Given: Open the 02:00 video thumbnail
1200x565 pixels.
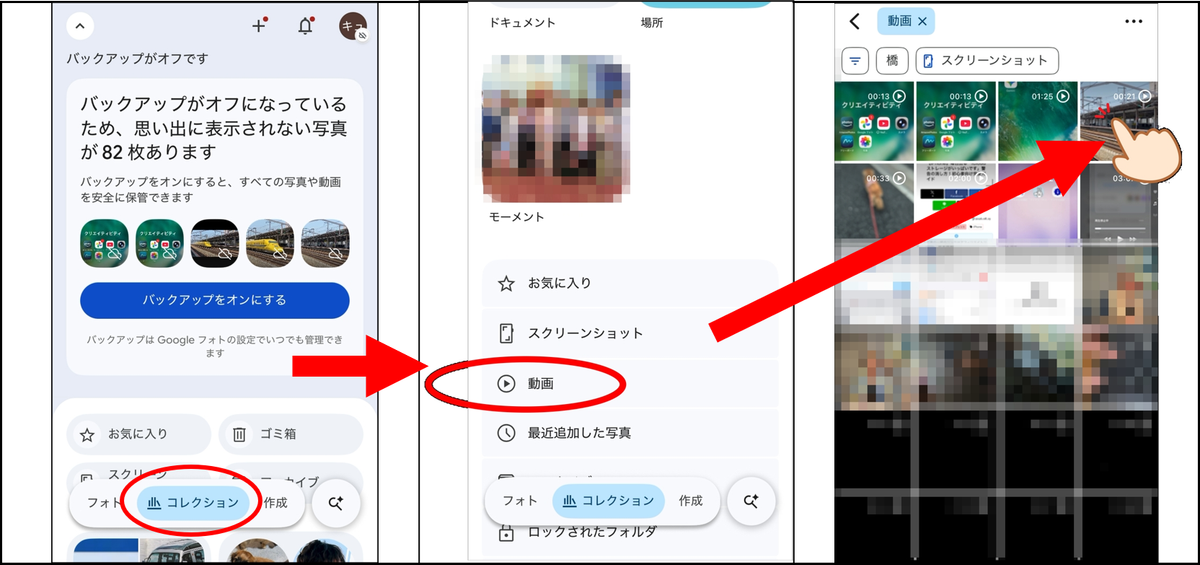Looking at the screenshot, I should tap(956, 203).
